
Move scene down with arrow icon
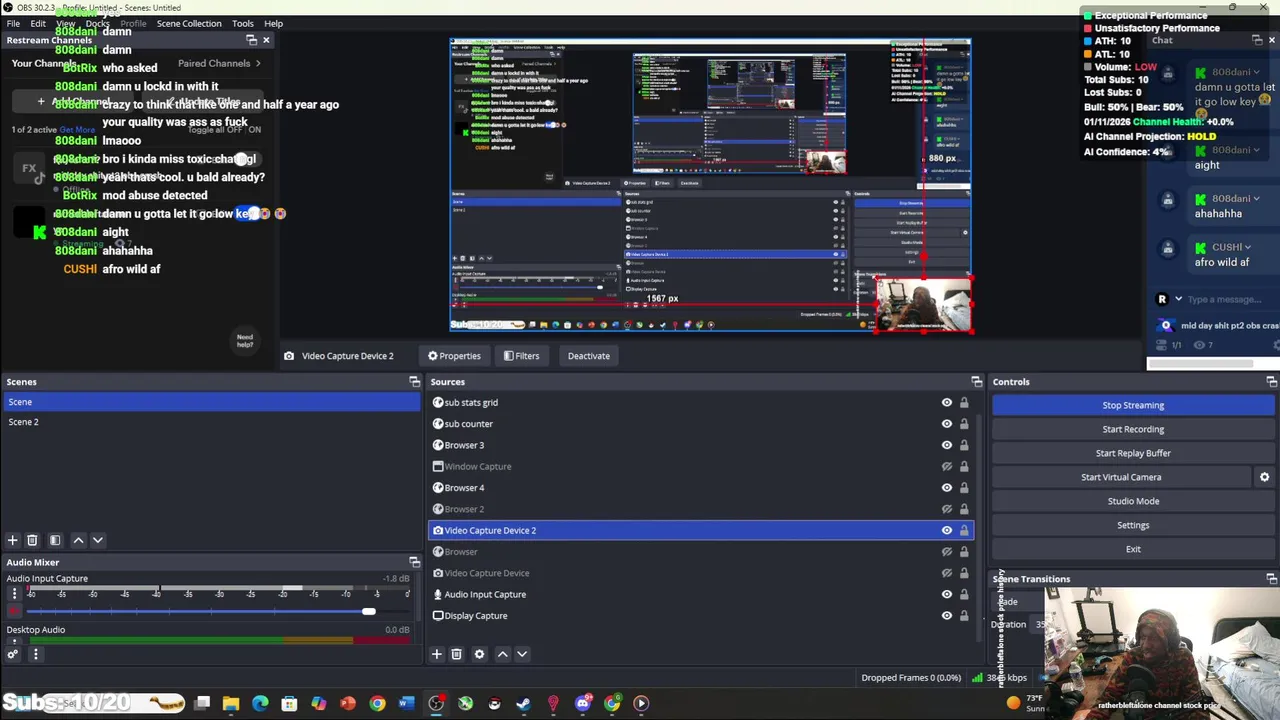98,540
